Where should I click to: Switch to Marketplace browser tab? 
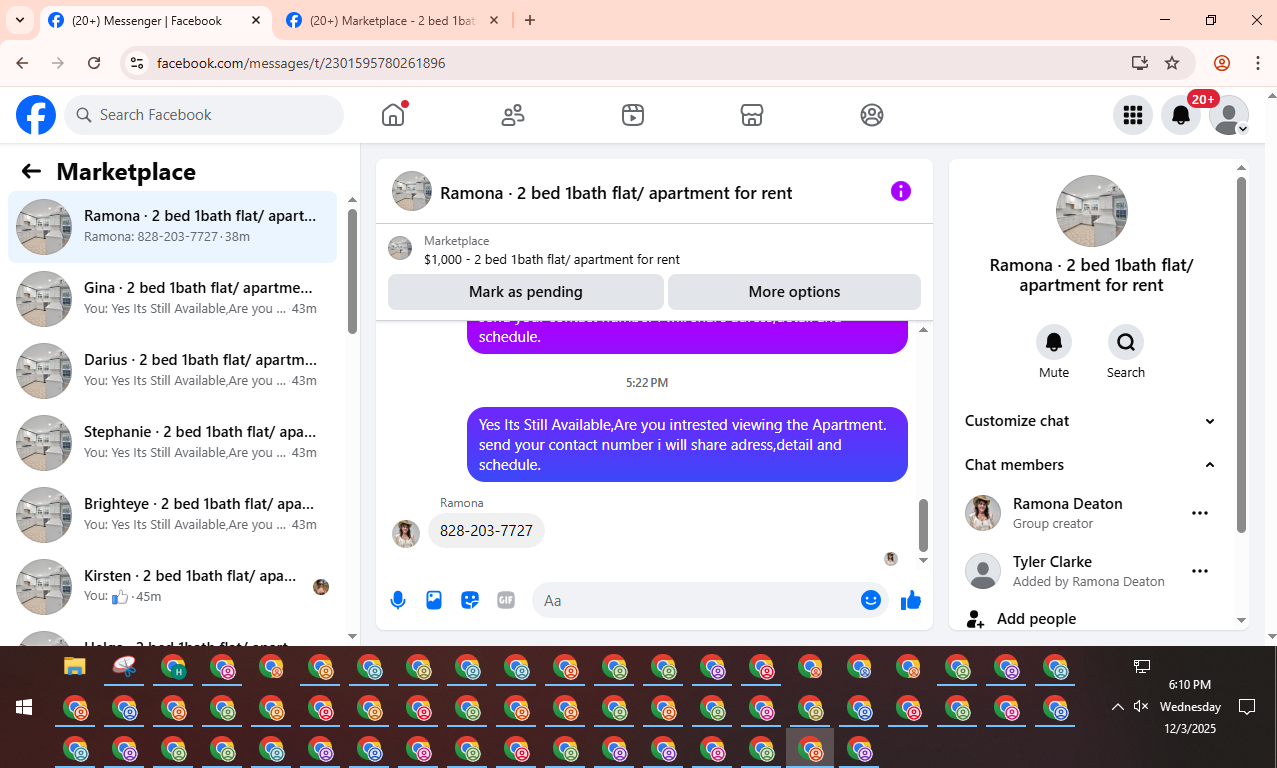[392, 21]
